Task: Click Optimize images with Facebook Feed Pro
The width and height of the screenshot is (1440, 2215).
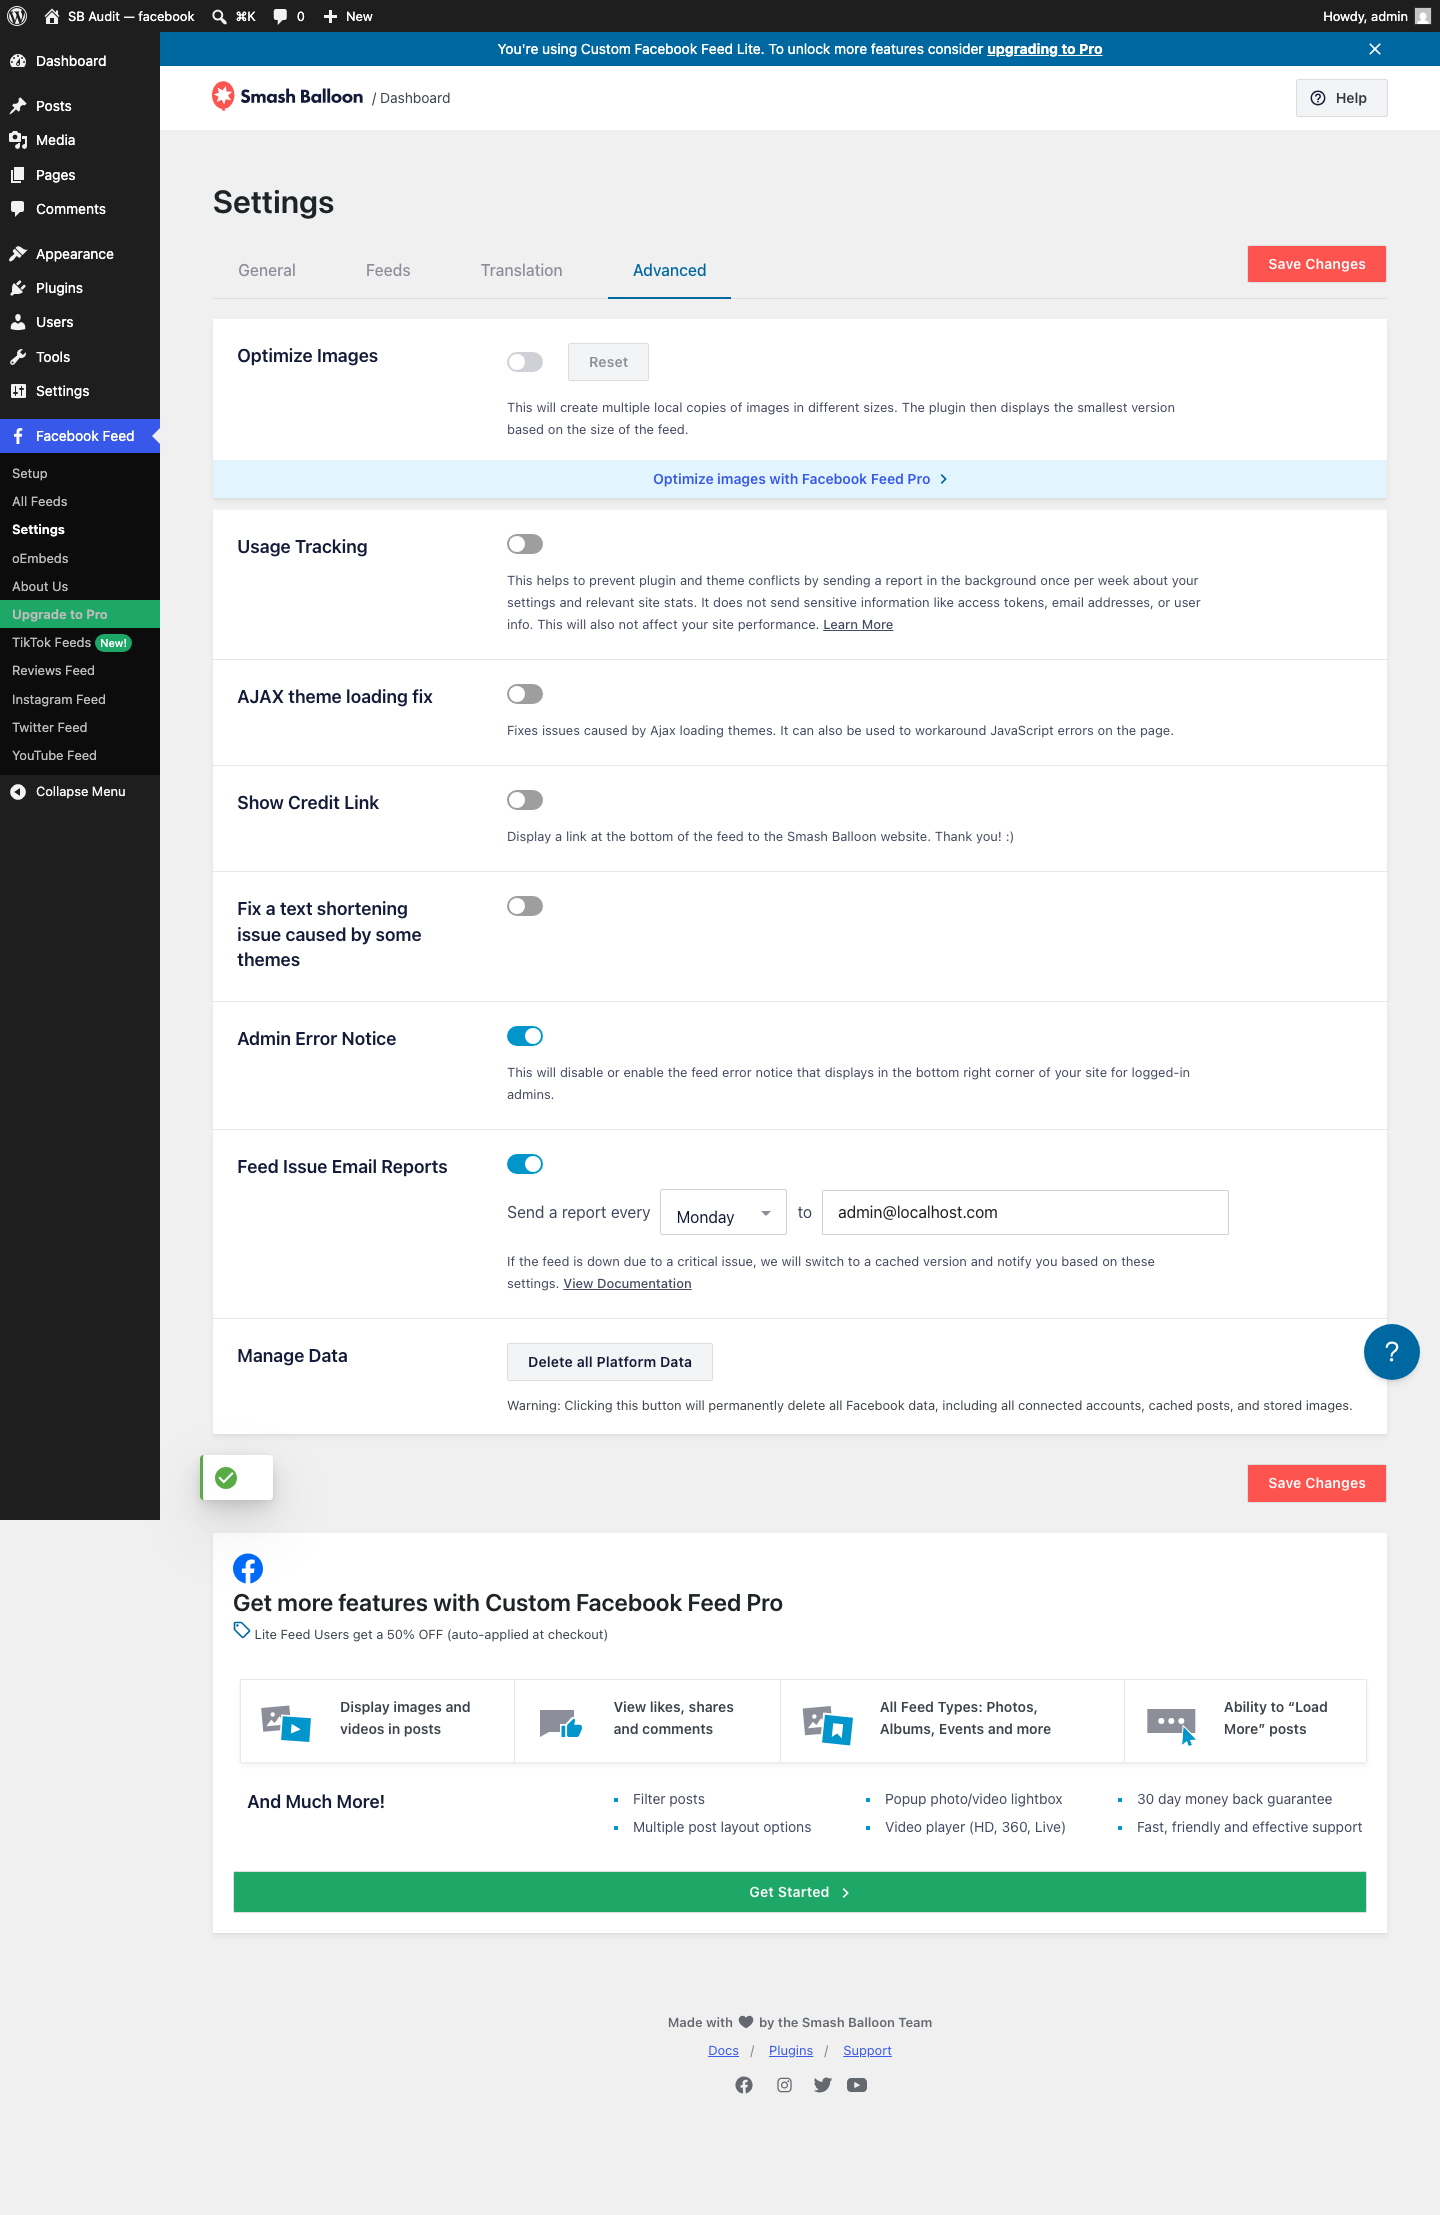Action: (x=800, y=479)
